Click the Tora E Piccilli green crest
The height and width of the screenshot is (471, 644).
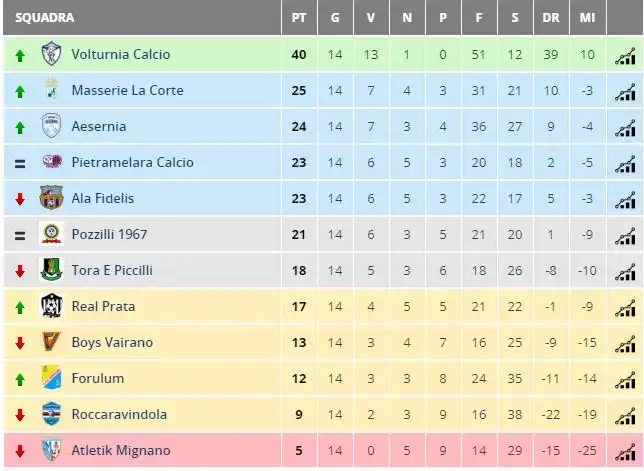51,270
